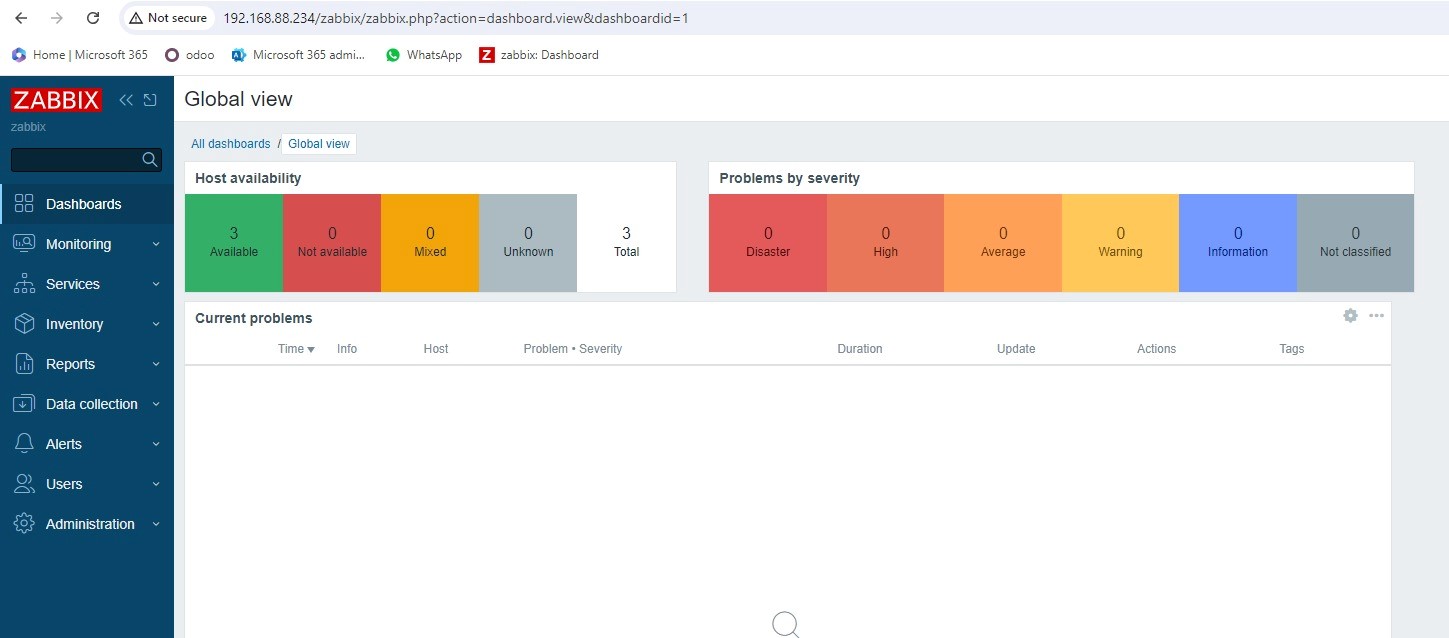1449x638 pixels.
Task: Click the Zabbix logo
Action: click(x=56, y=100)
